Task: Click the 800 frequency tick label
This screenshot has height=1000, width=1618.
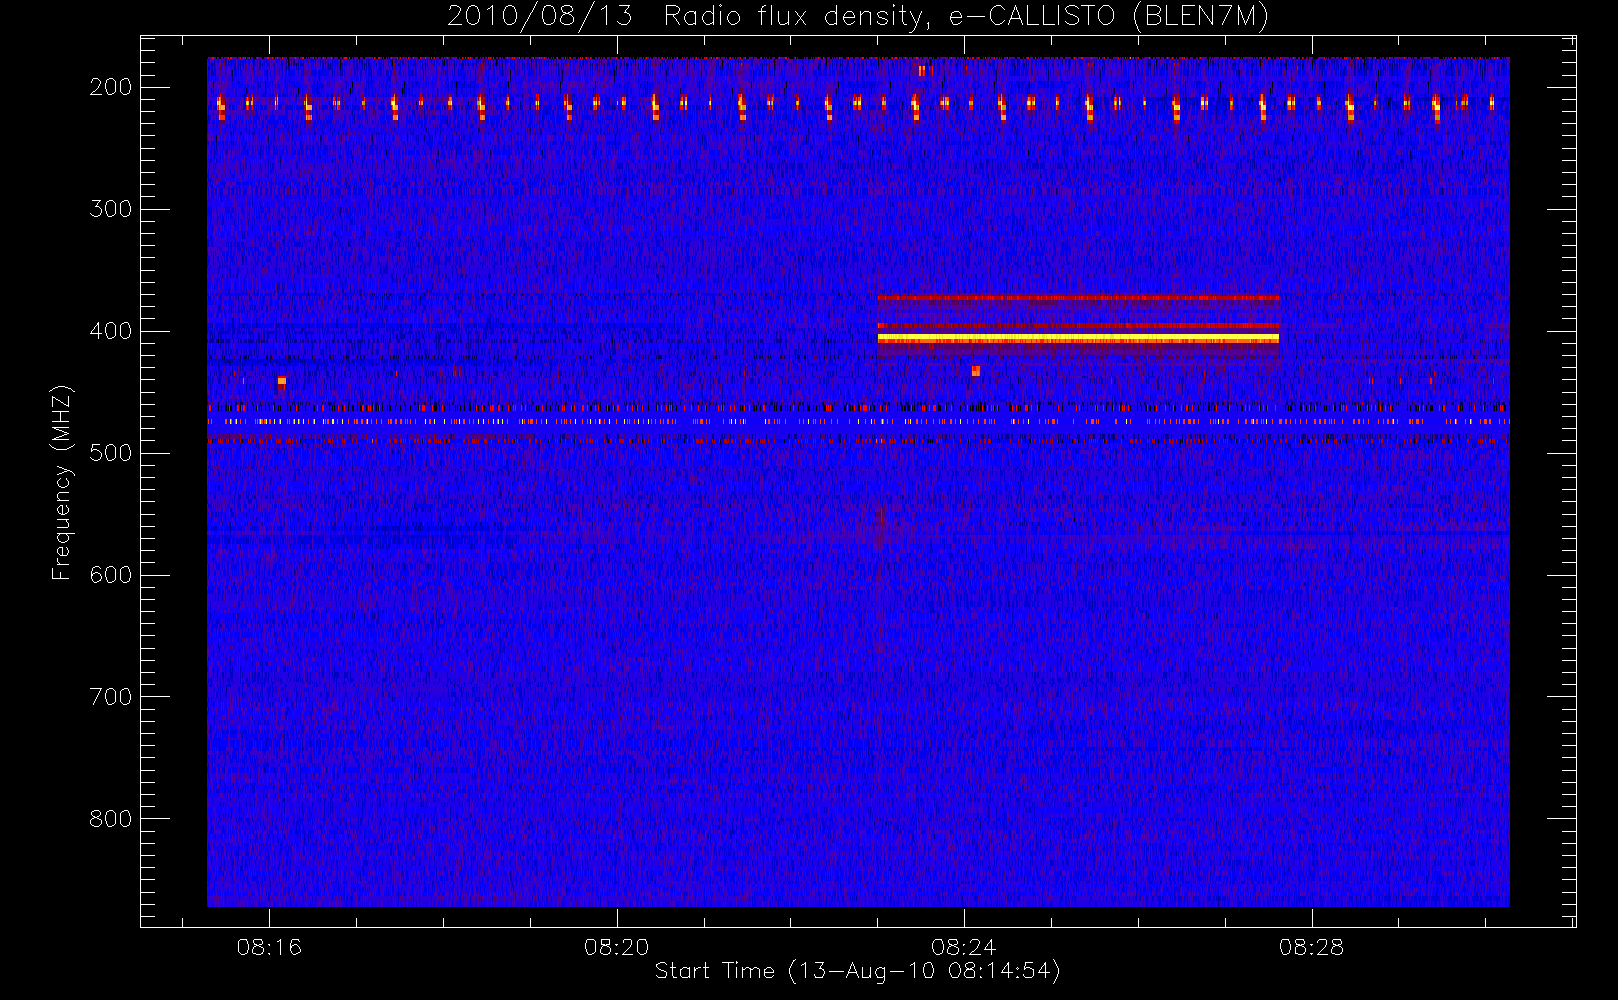Action: tap(111, 819)
